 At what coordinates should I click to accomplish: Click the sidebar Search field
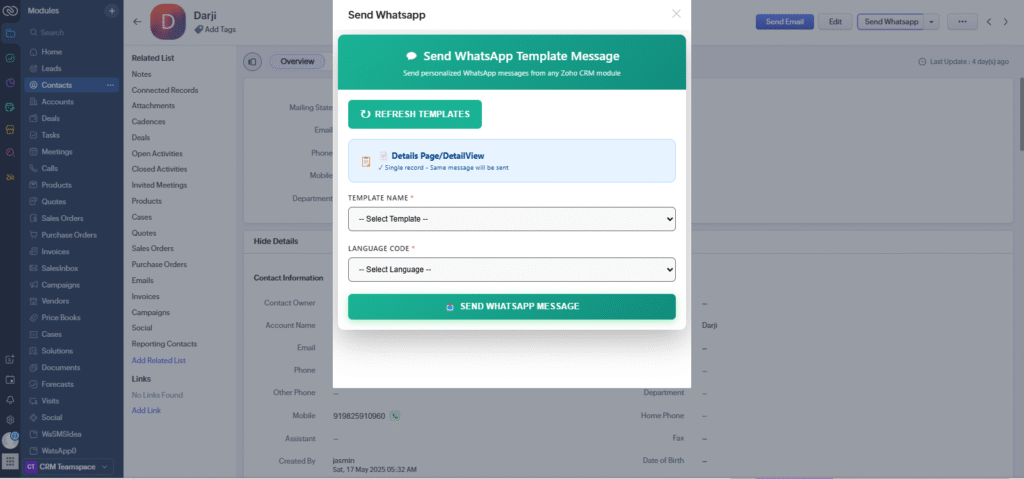point(66,33)
